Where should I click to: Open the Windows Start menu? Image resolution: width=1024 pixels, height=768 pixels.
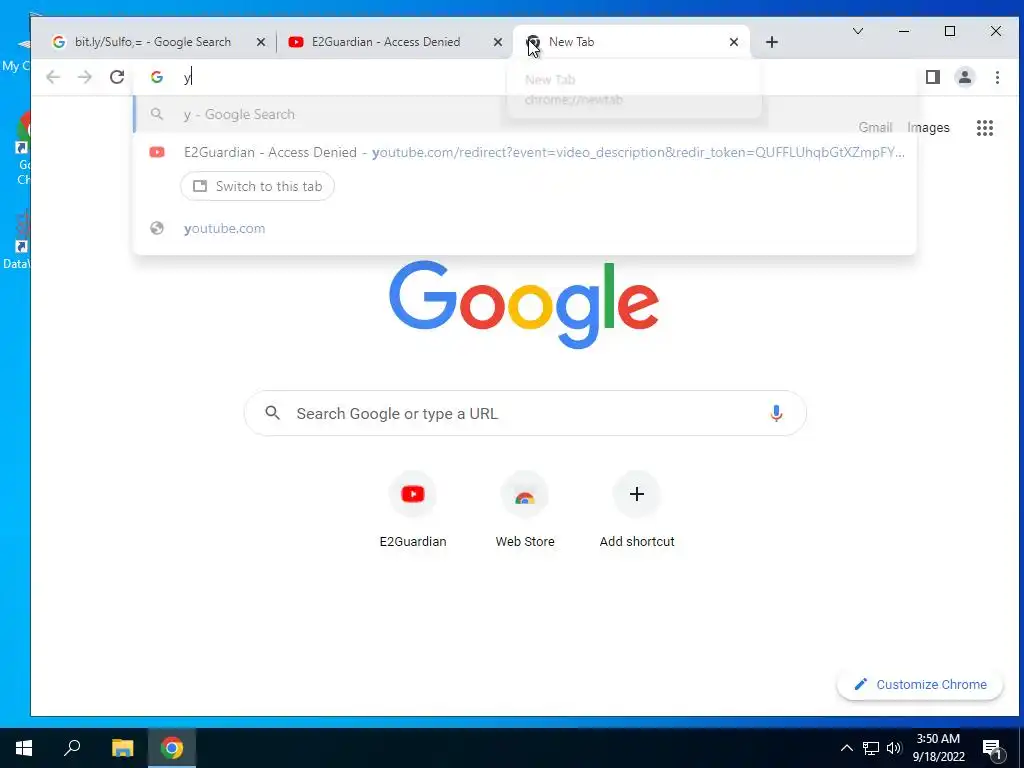click(24, 748)
